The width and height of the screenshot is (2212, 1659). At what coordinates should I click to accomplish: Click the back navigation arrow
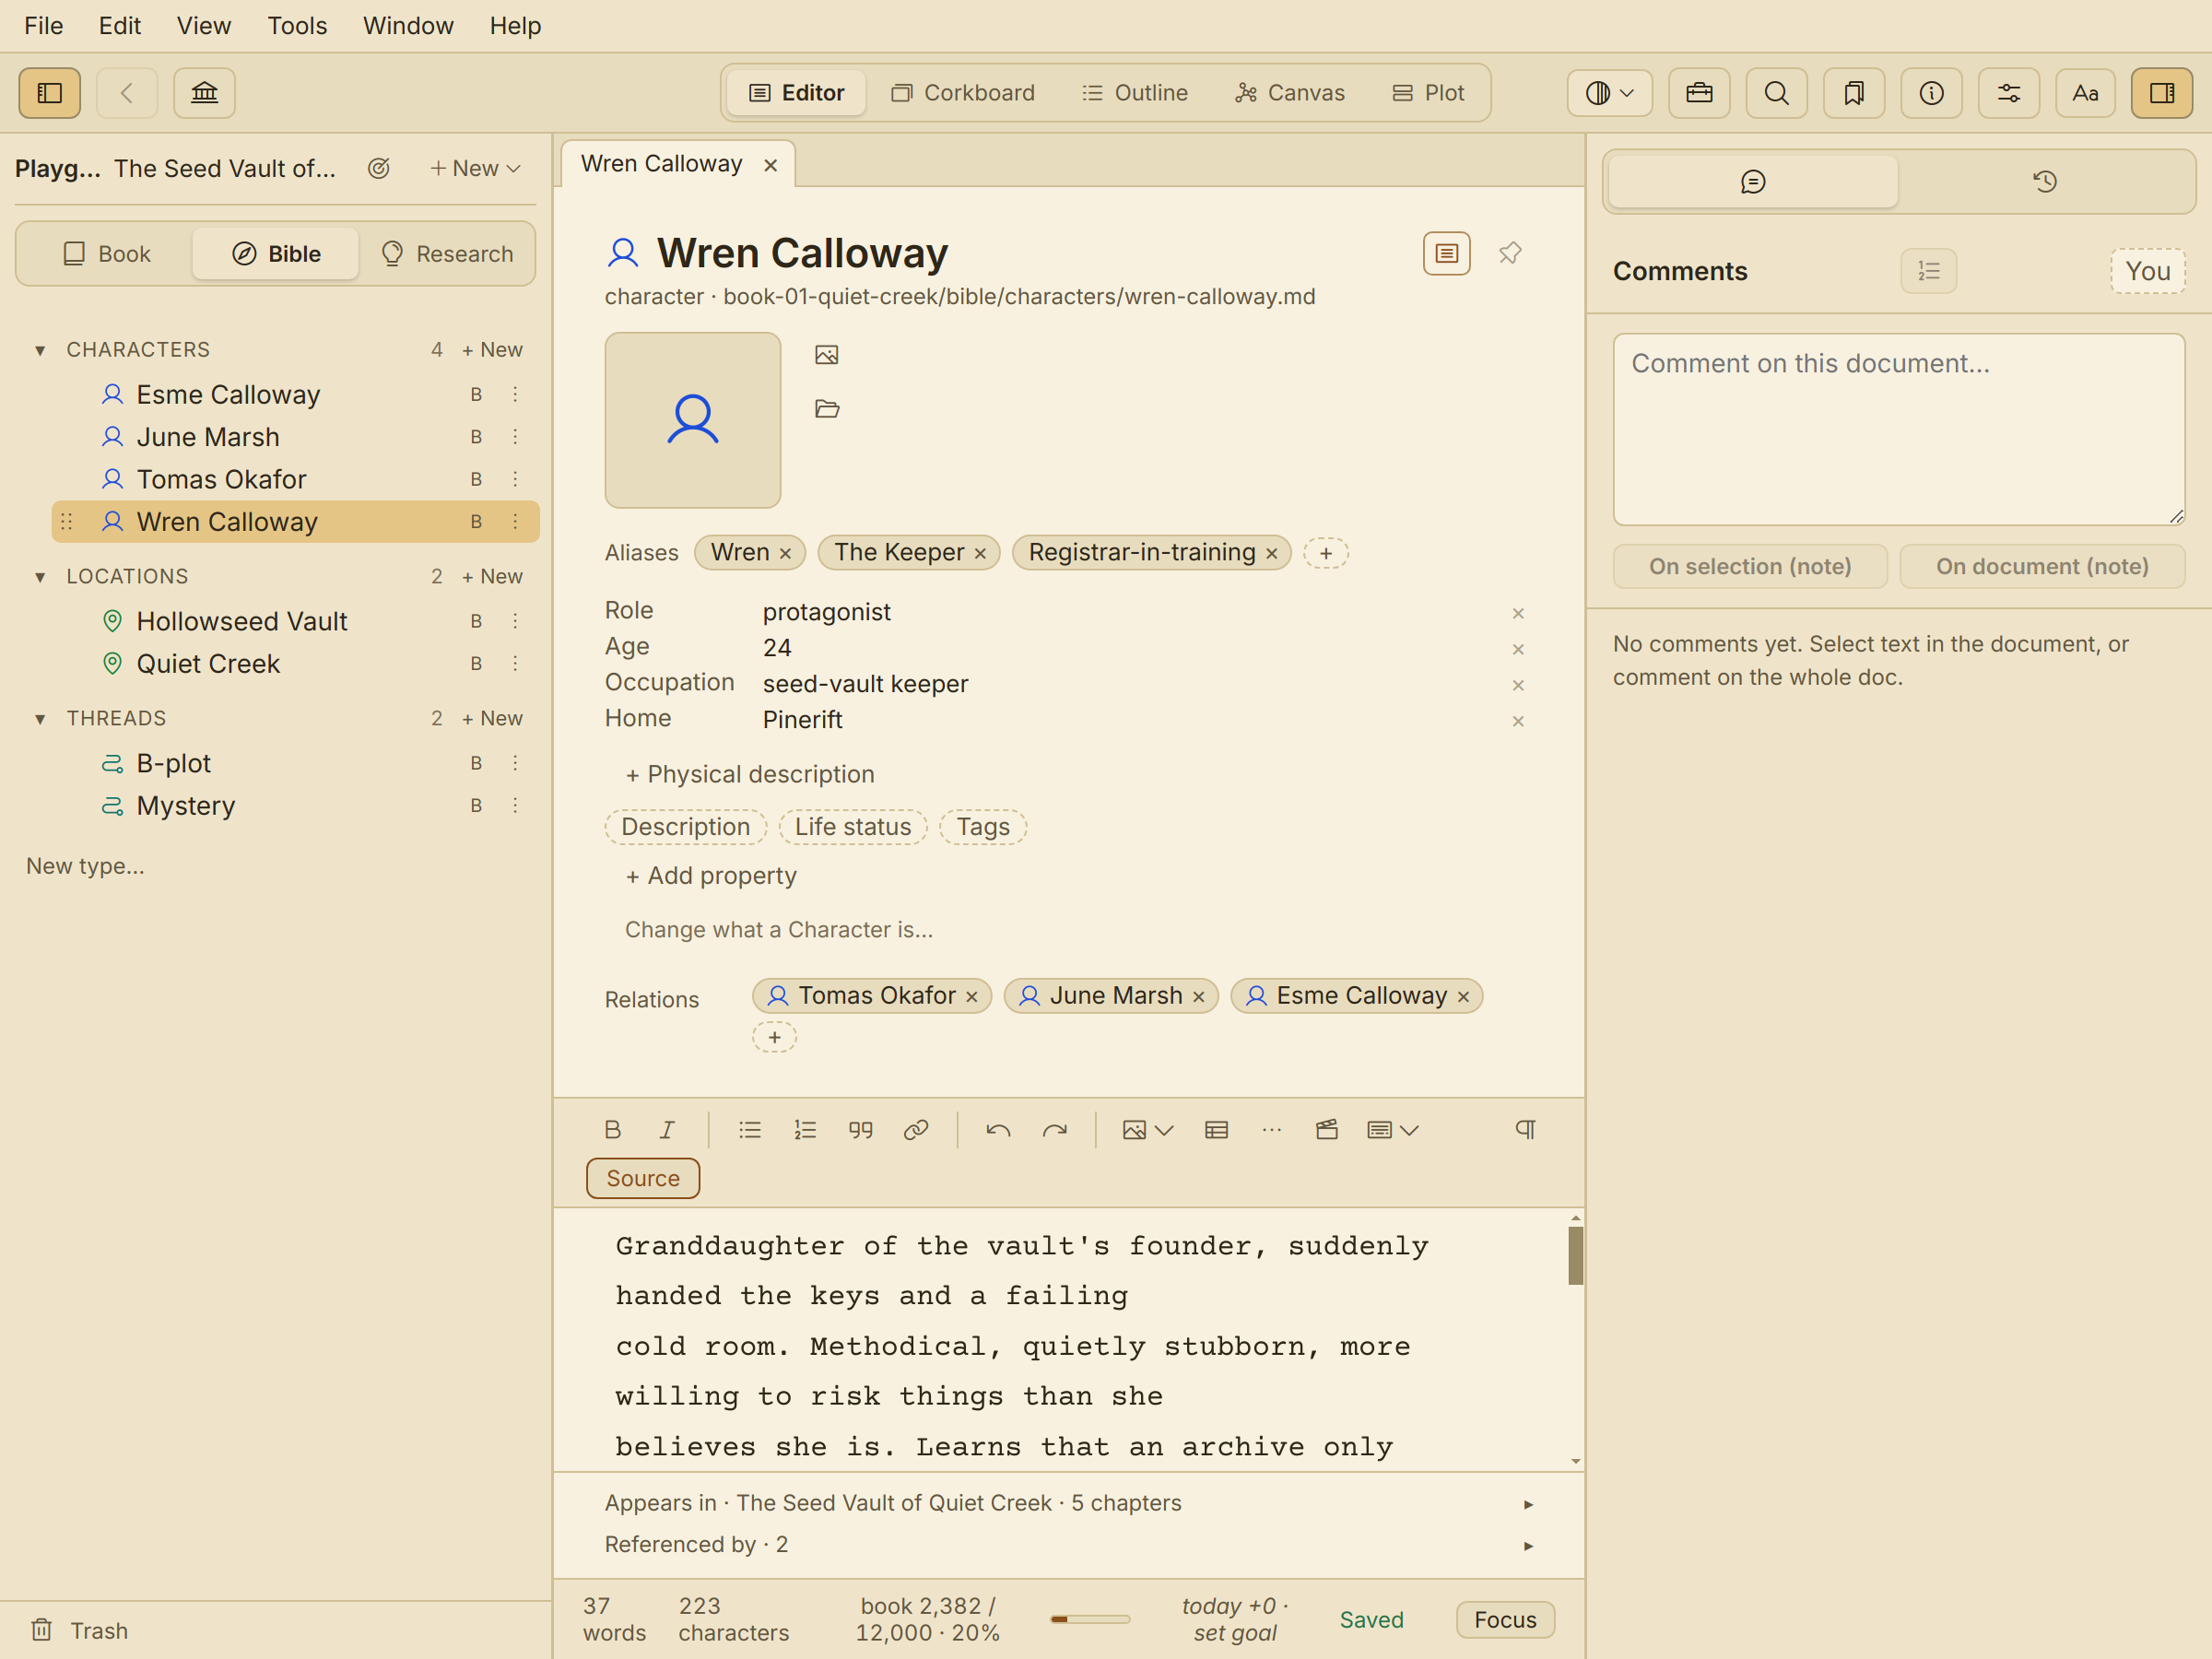click(x=127, y=93)
